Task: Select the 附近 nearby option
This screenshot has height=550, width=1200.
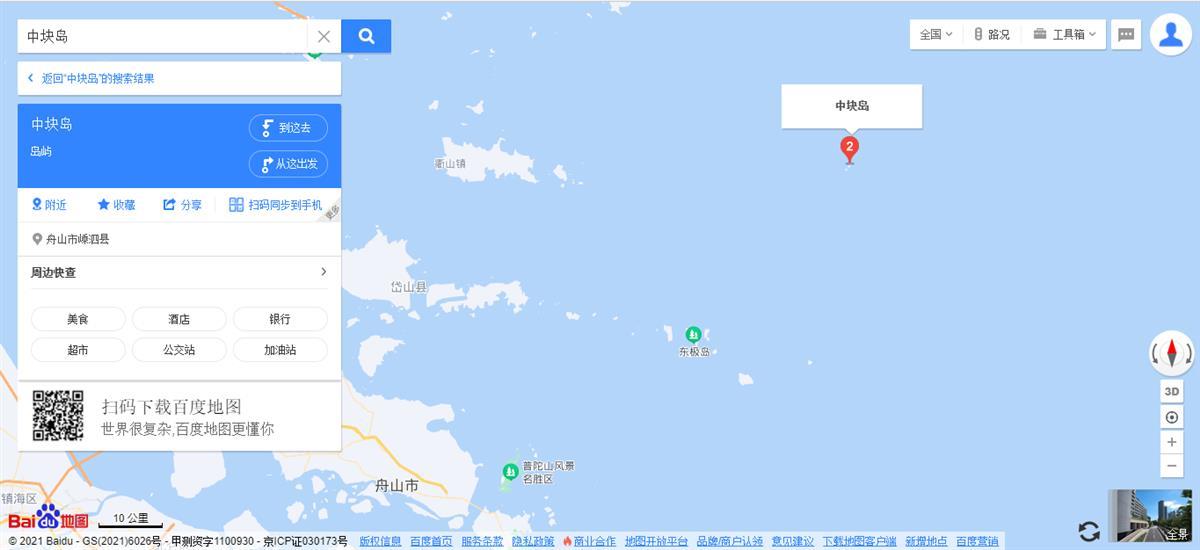Action: [x=49, y=204]
